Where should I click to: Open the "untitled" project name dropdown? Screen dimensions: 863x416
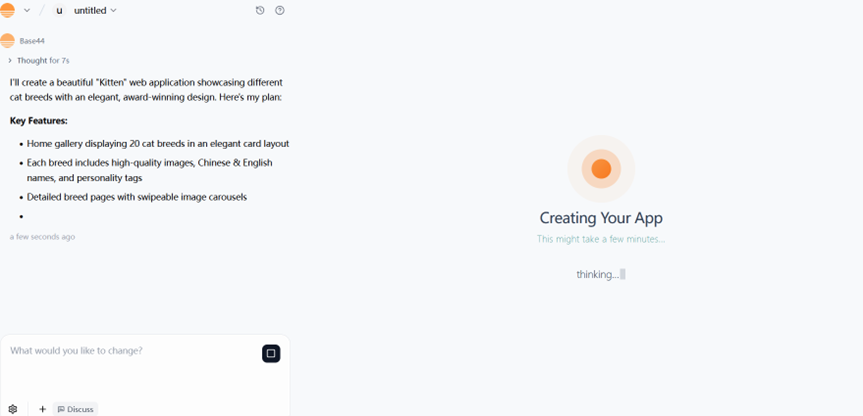(96, 10)
